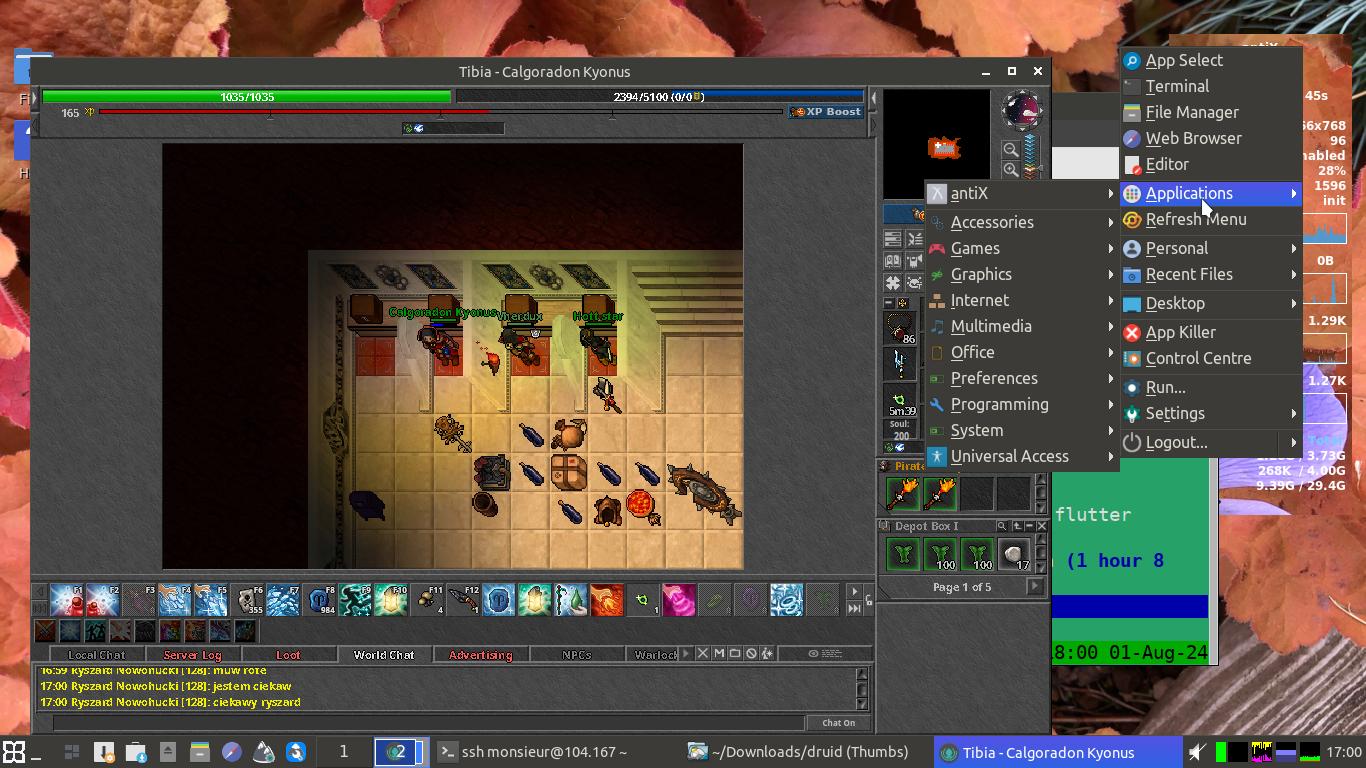This screenshot has width=1366, height=768.
Task: Click the green health bar 1035/1035
Action: pyautogui.click(x=247, y=97)
